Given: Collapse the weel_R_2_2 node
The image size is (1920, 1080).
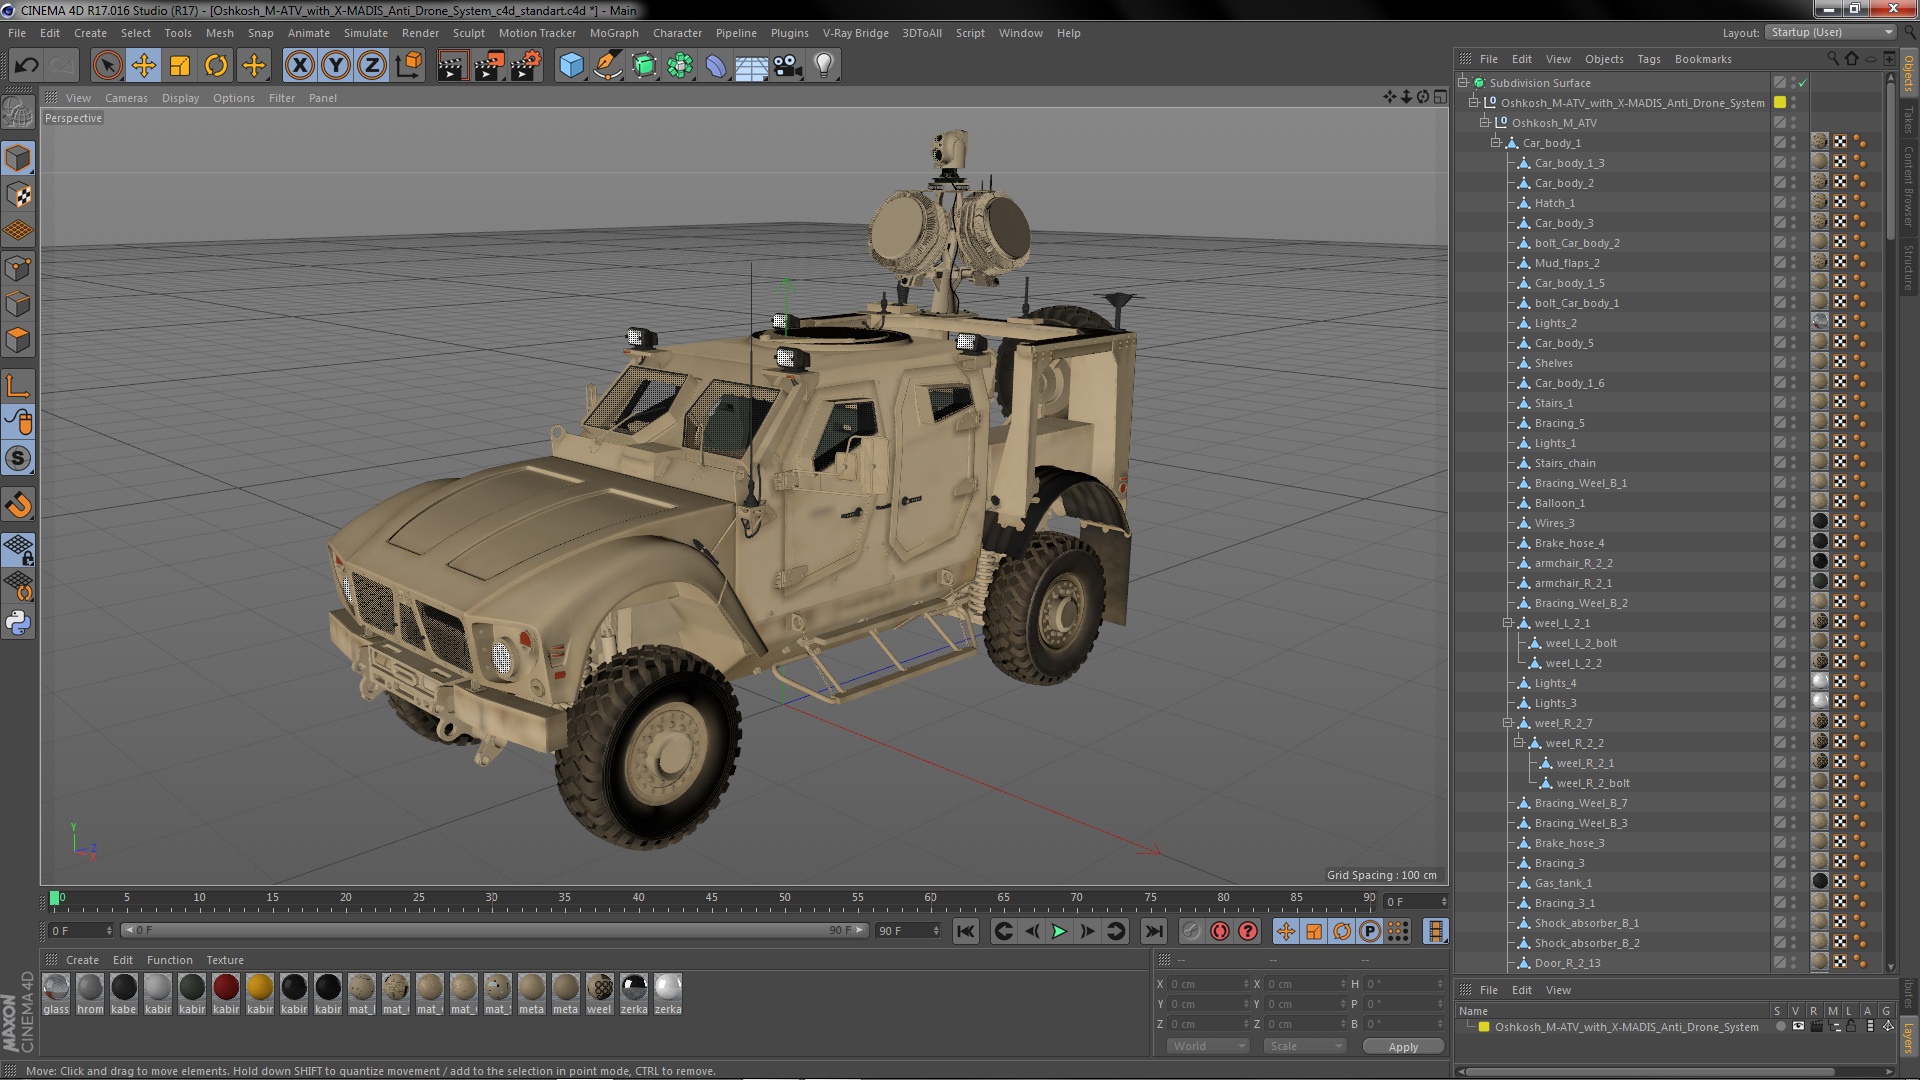Looking at the screenshot, I should click(x=1518, y=742).
